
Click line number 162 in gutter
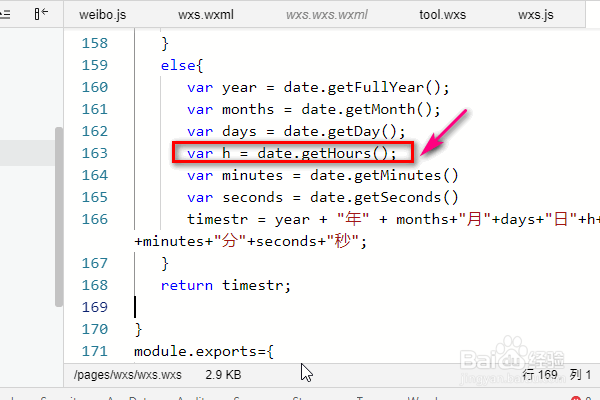click(95, 131)
